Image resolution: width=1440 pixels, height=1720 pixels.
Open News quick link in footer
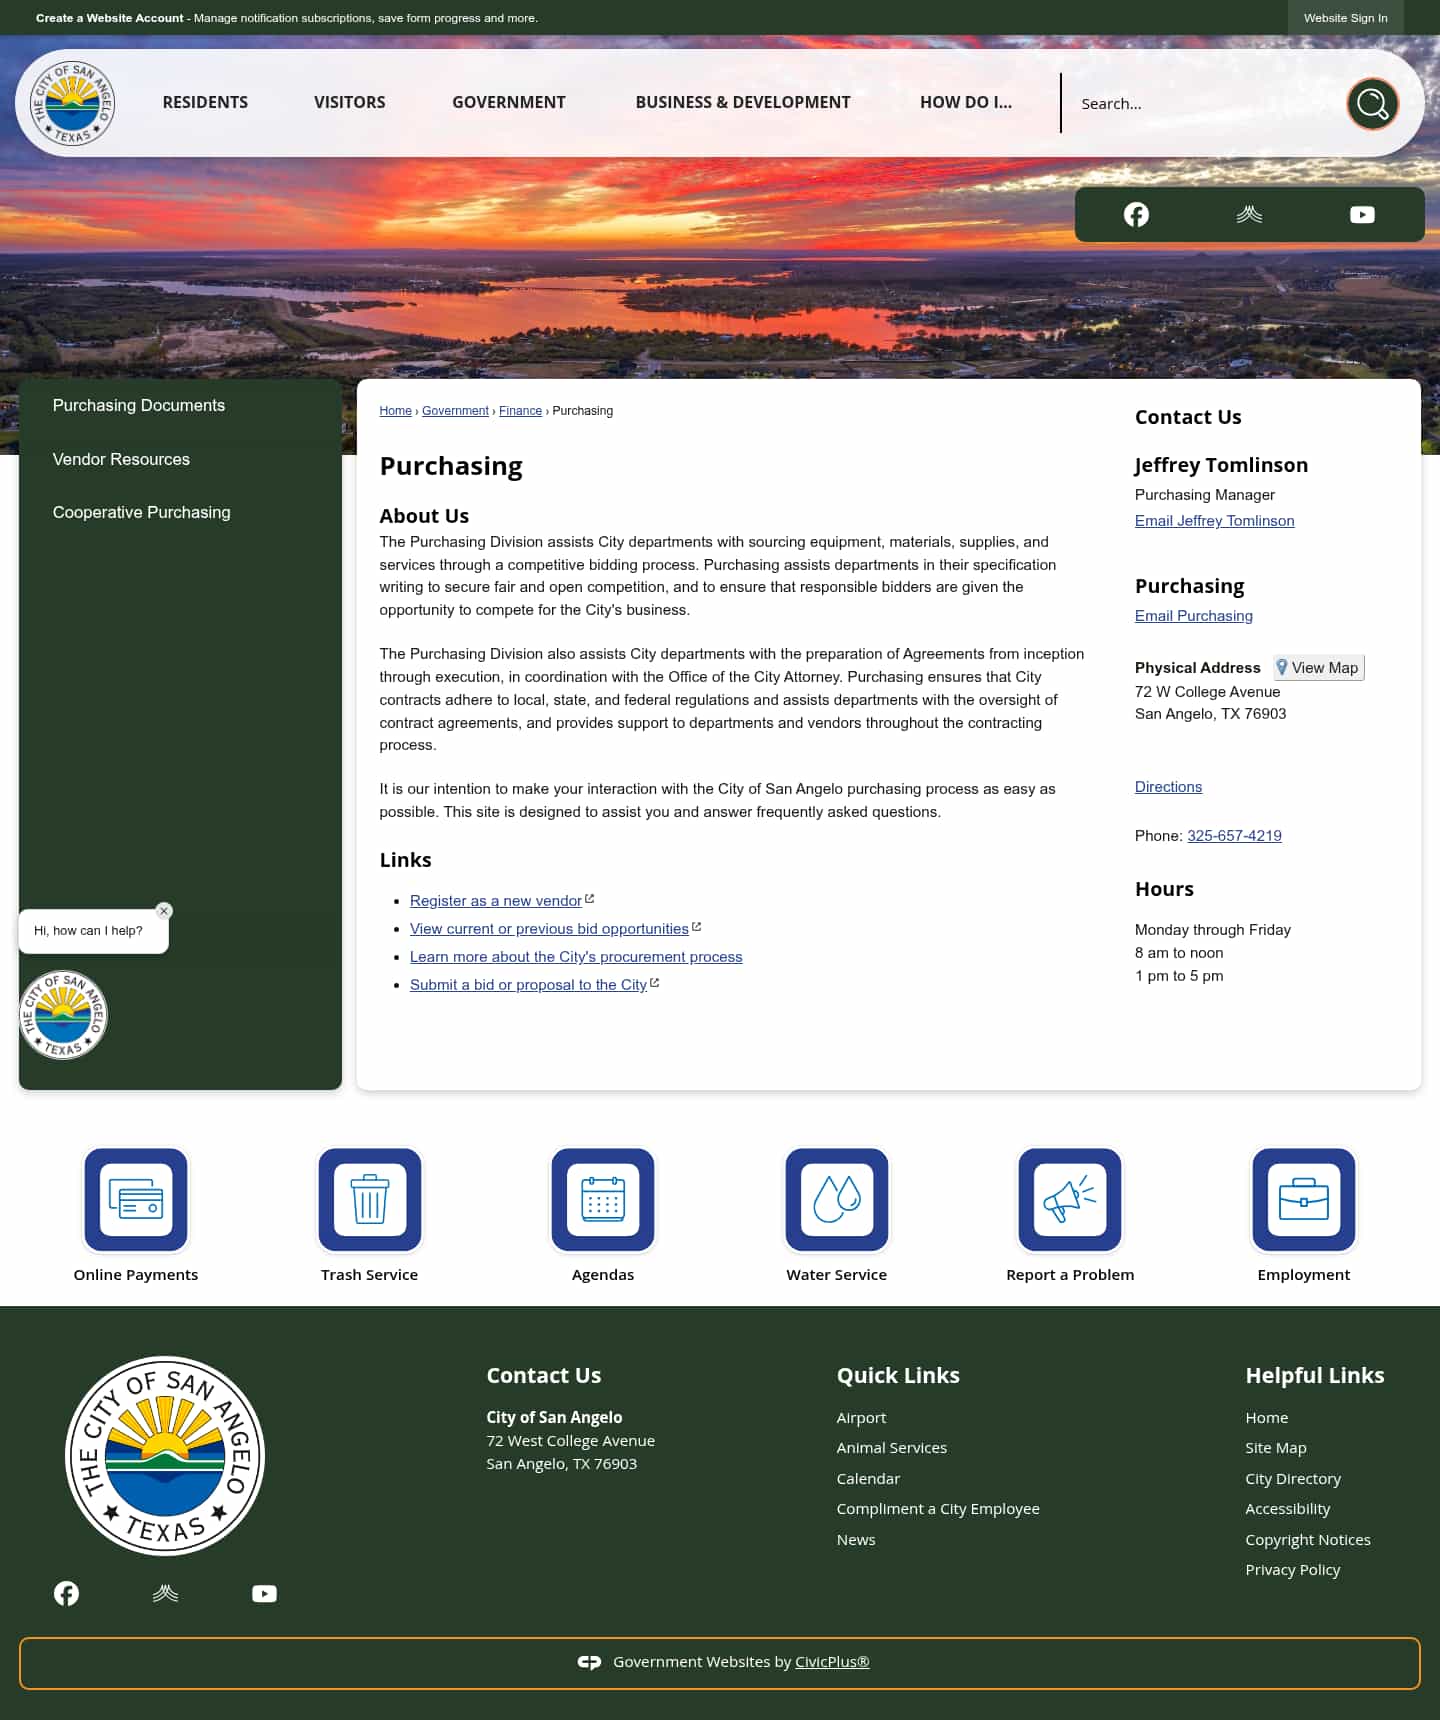point(856,1540)
